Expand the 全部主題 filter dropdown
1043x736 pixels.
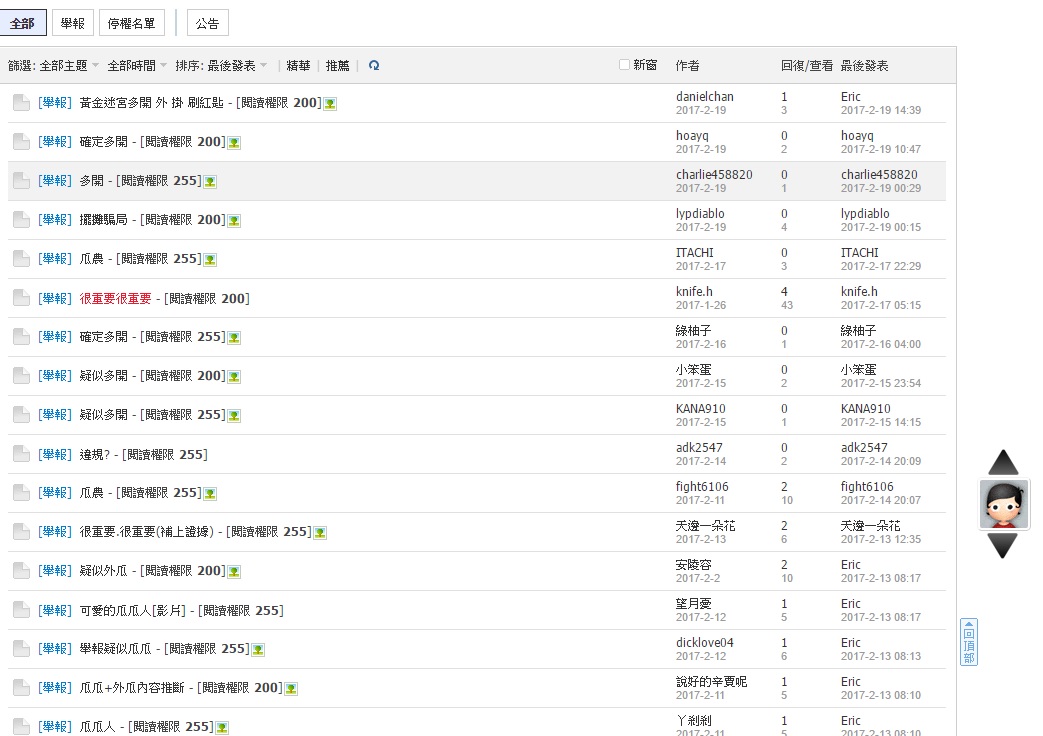pos(69,65)
